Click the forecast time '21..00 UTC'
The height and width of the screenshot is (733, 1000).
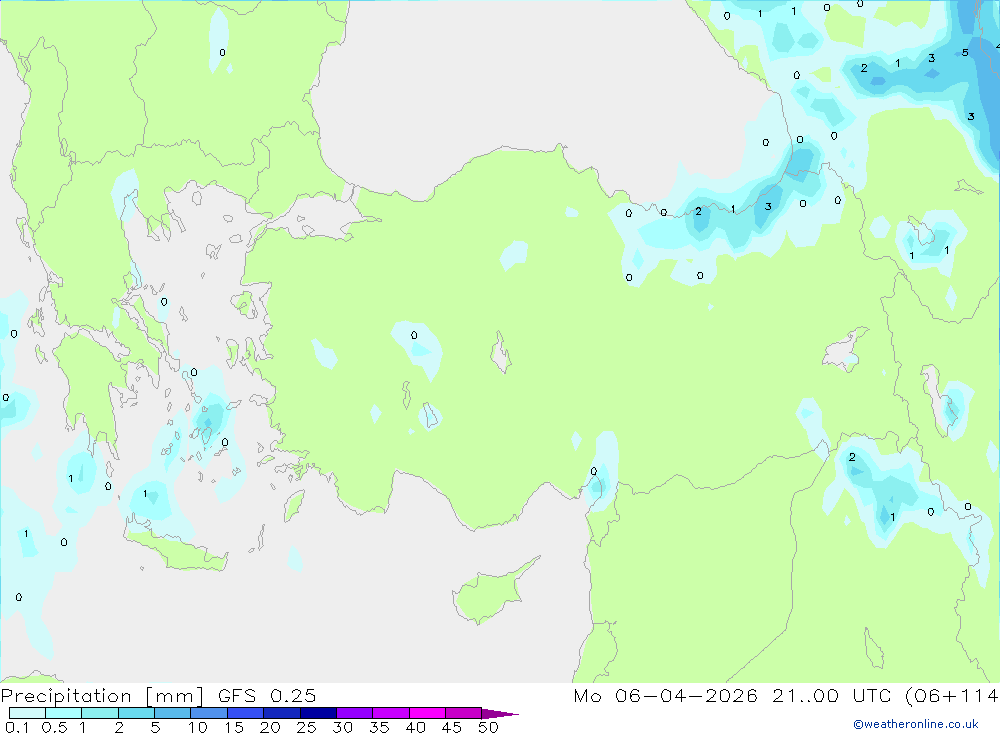[831, 695]
